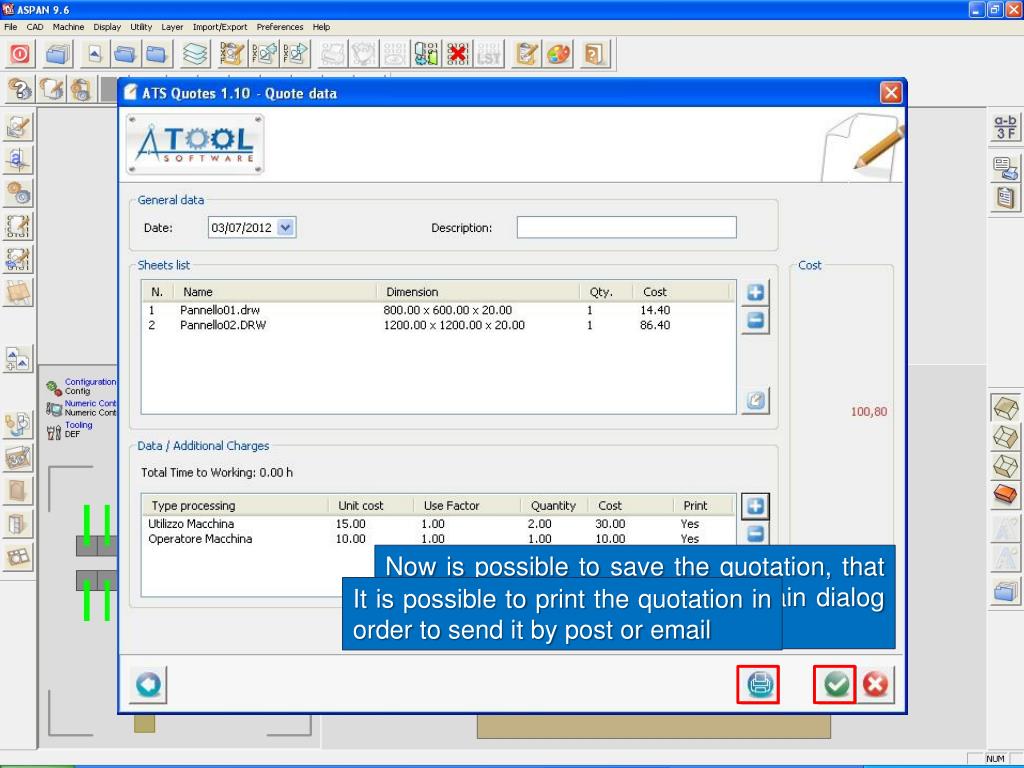Click the Dimension column header
Image resolution: width=1024 pixels, height=768 pixels.
[478, 292]
